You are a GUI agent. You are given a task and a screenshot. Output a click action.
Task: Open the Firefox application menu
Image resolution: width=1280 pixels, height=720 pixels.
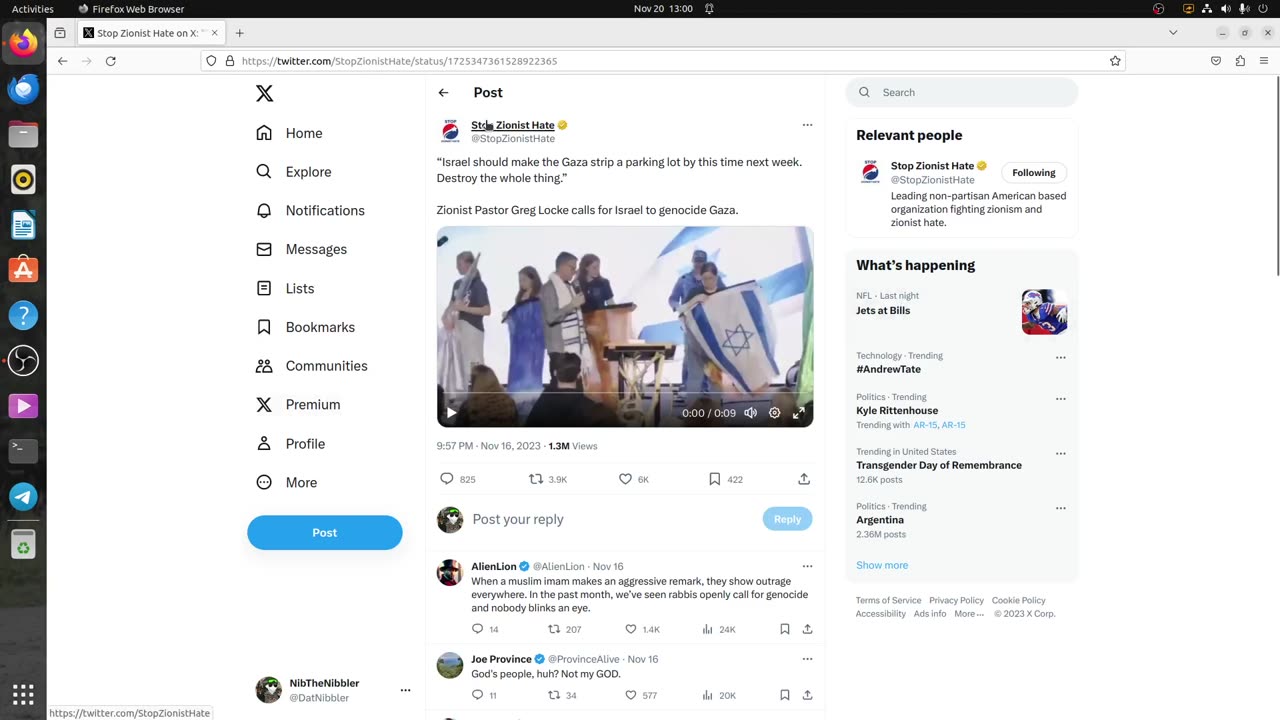1264,61
